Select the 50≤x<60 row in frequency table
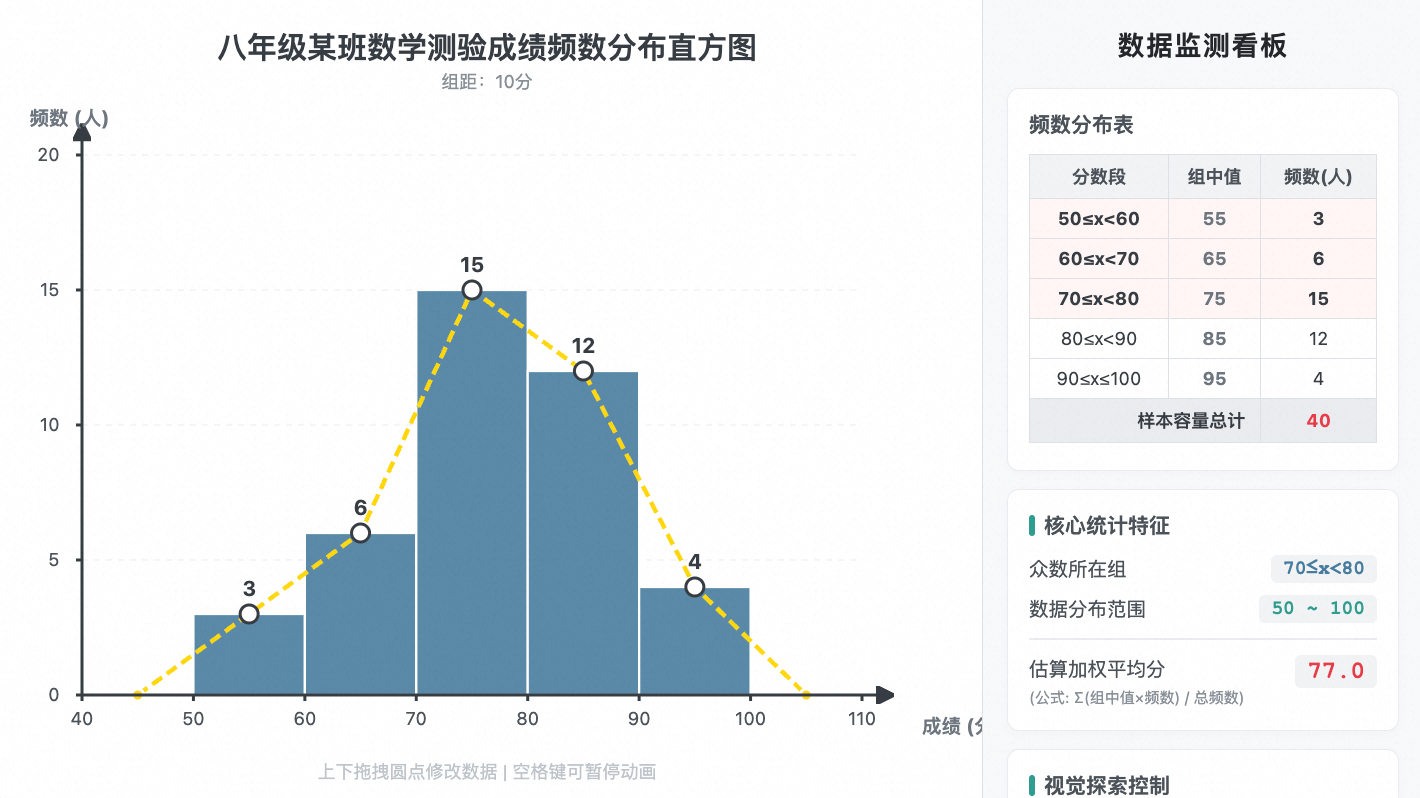 pyautogui.click(x=1203, y=219)
